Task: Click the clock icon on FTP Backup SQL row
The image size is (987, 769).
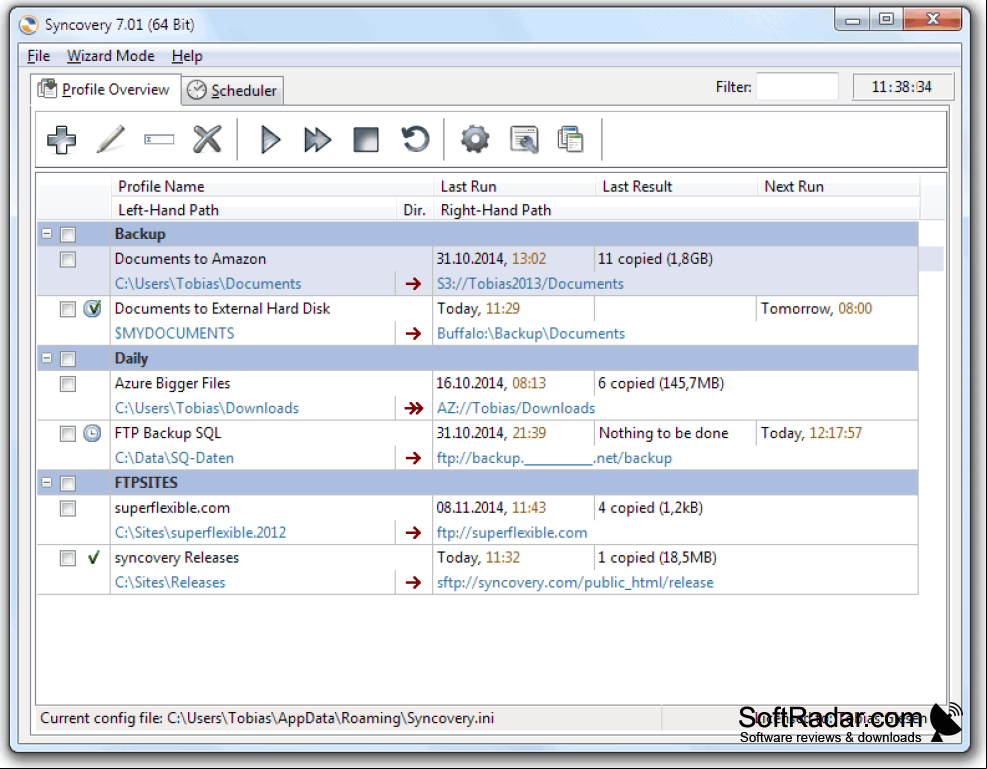Action: tap(93, 434)
